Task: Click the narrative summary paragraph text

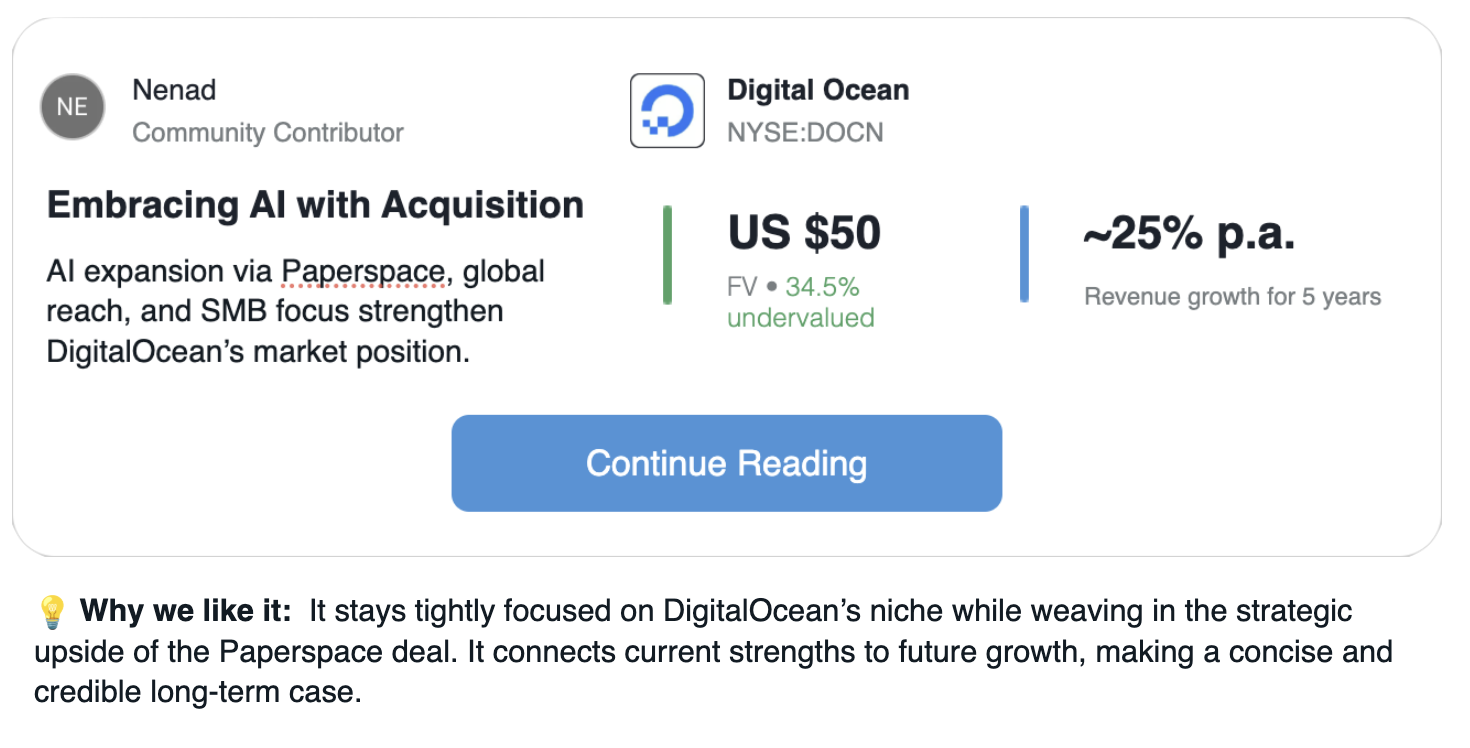Action: [296, 311]
